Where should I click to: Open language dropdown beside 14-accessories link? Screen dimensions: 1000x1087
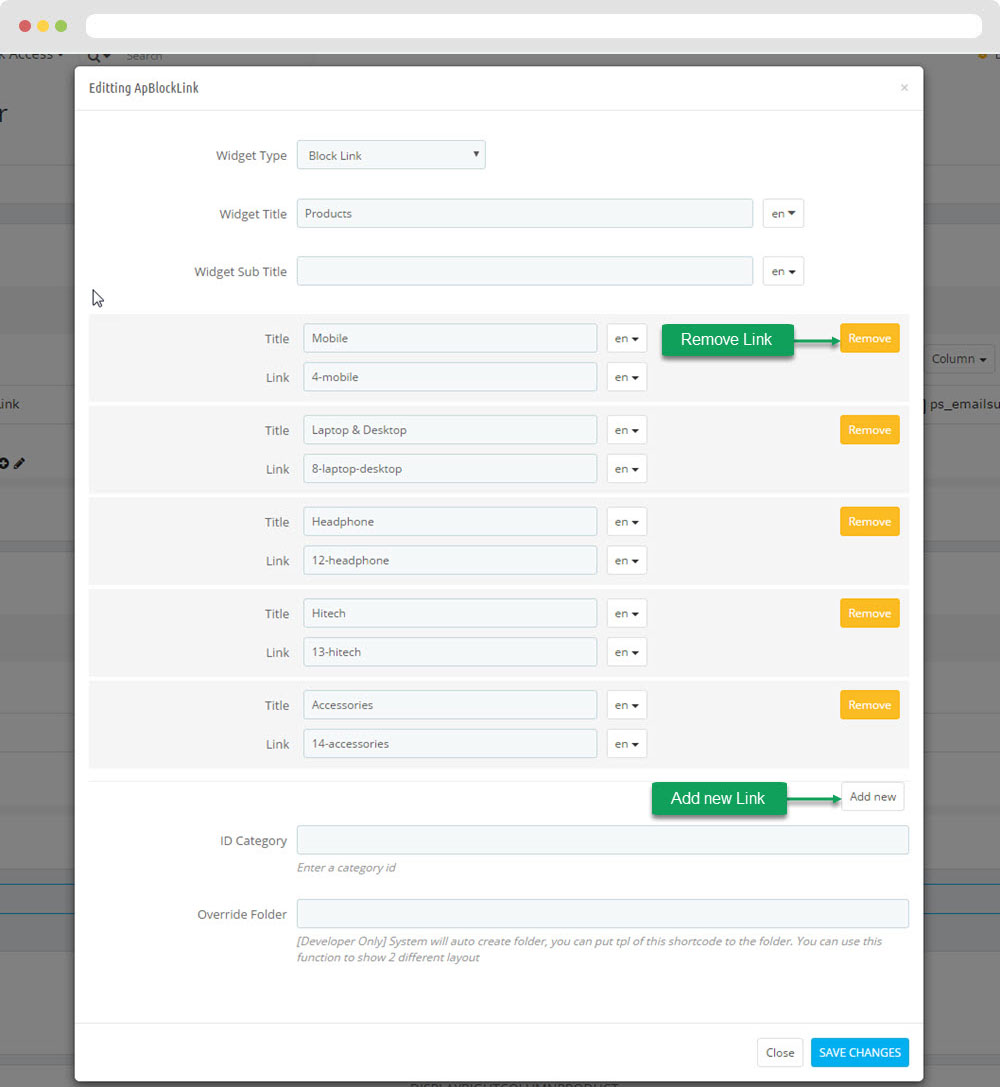627,744
